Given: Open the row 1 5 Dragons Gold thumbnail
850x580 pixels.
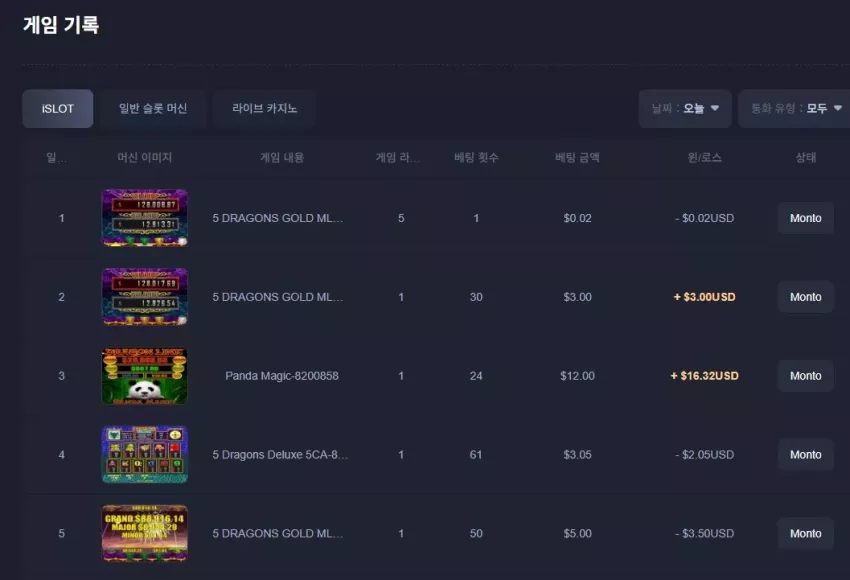Looking at the screenshot, I should (x=145, y=218).
